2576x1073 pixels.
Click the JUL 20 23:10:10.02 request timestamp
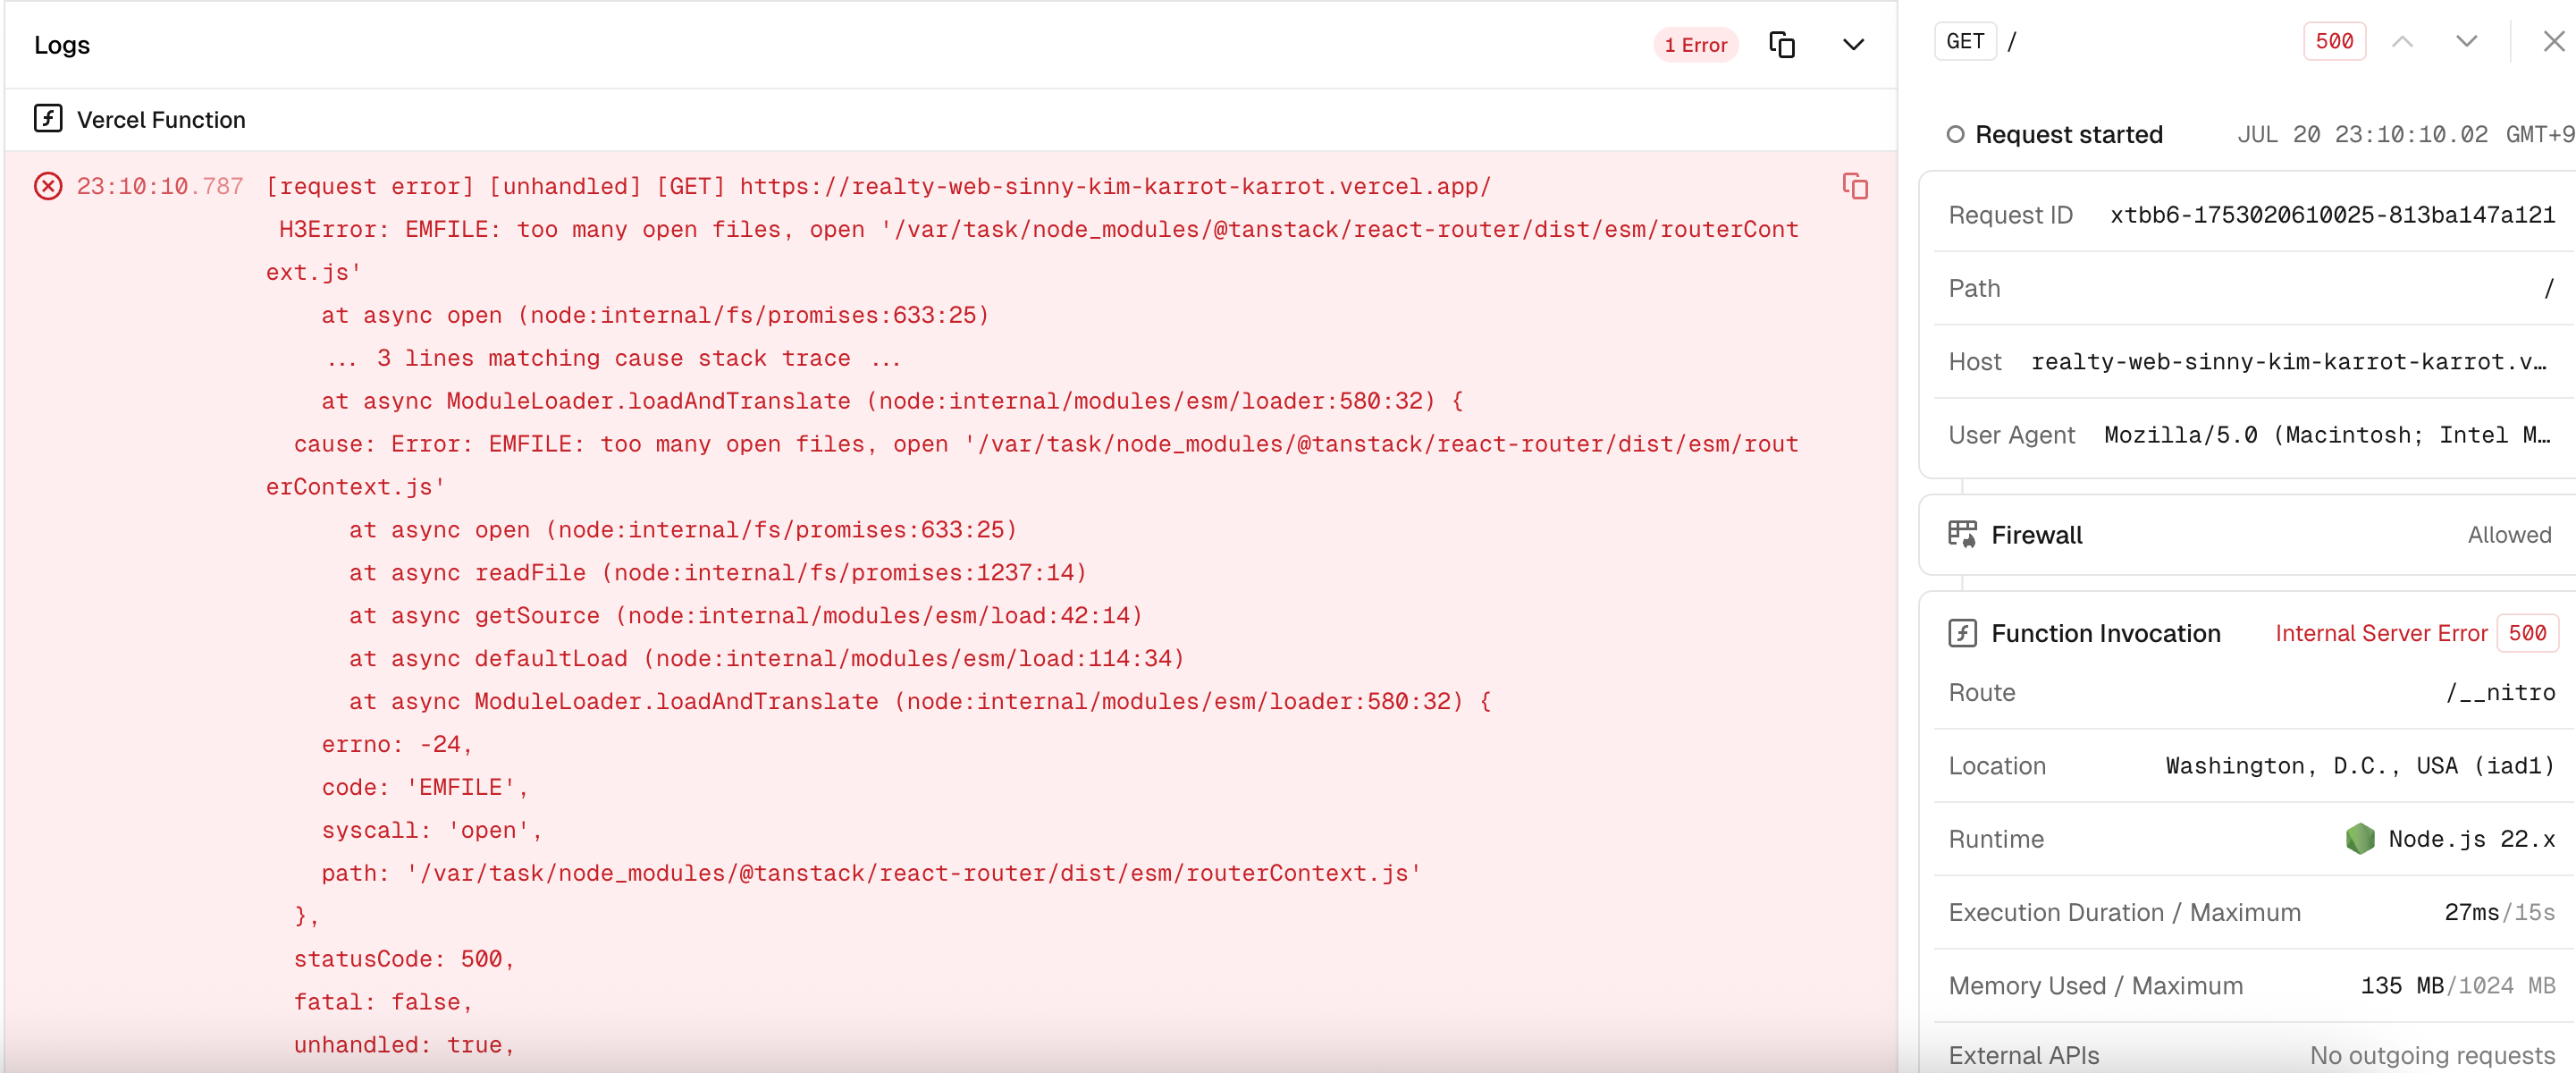pyautogui.click(x=2362, y=134)
